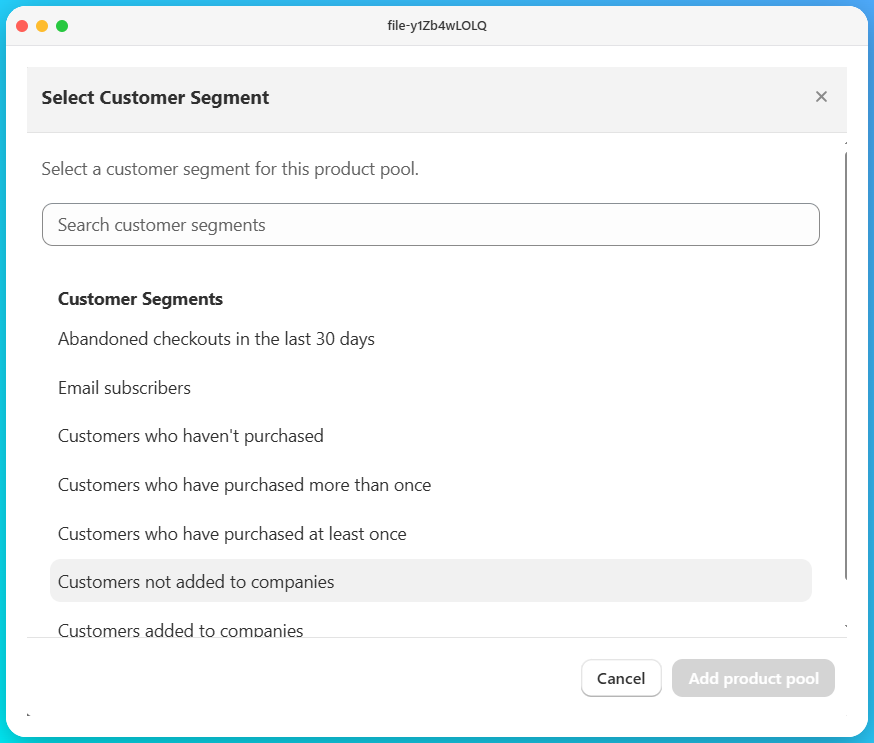The image size is (874, 743).
Task: Click the red close window button
Action: pos(22,26)
